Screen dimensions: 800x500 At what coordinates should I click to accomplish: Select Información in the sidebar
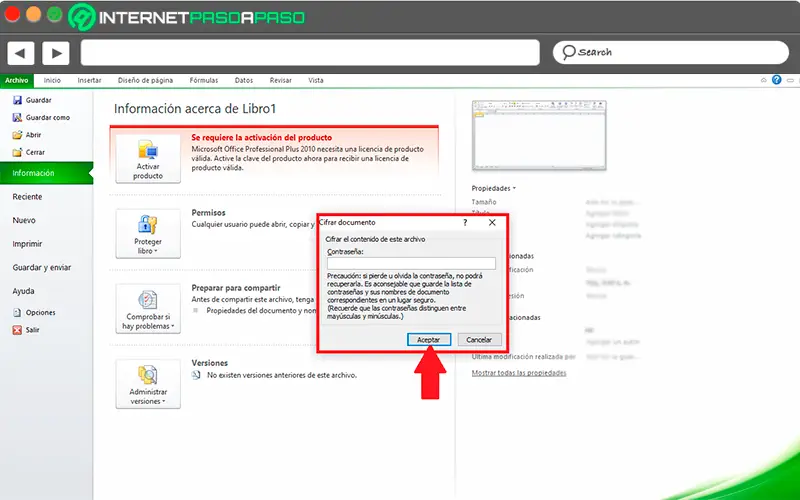46,173
